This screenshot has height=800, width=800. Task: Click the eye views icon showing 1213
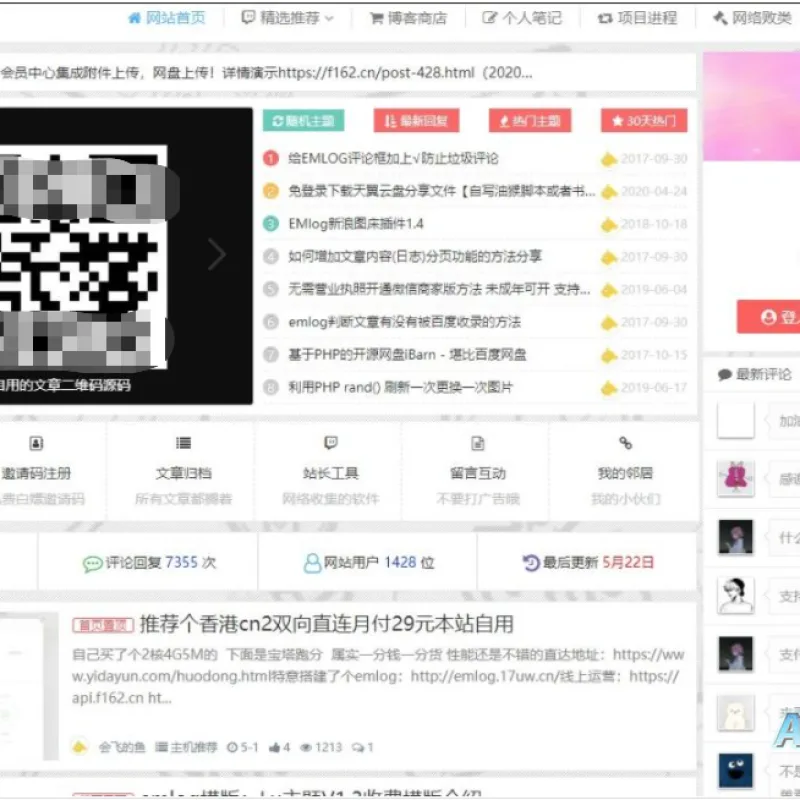click(x=306, y=747)
